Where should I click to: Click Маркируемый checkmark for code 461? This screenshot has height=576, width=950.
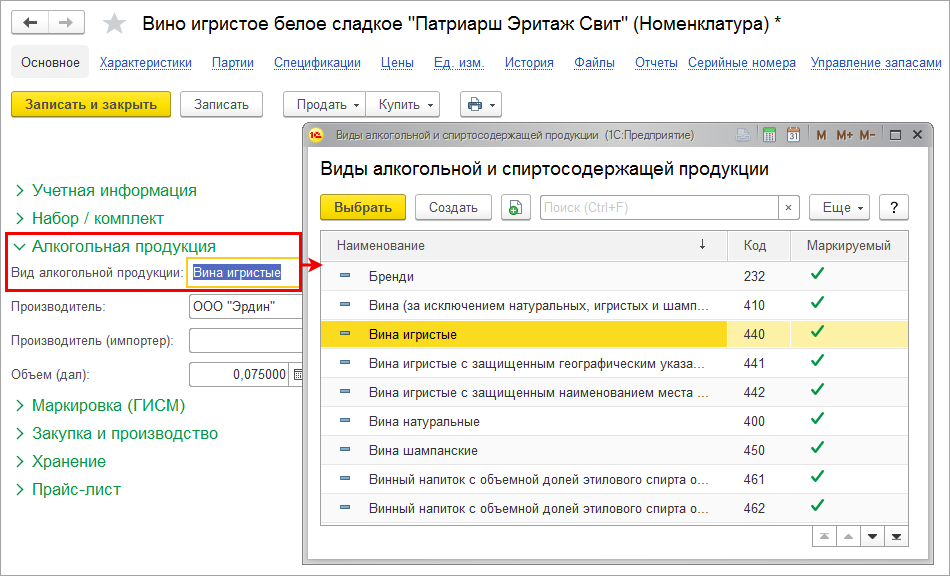pyautogui.click(x=817, y=477)
